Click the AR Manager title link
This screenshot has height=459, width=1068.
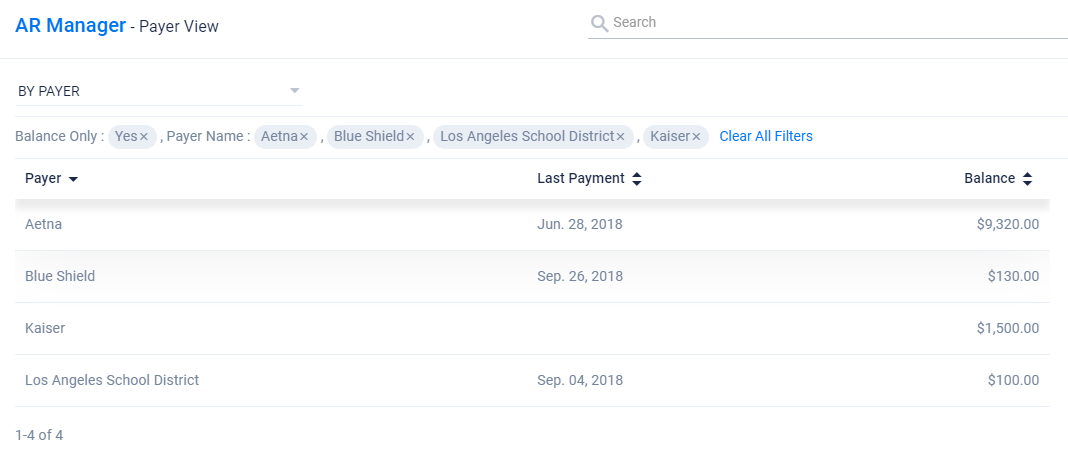pos(70,25)
